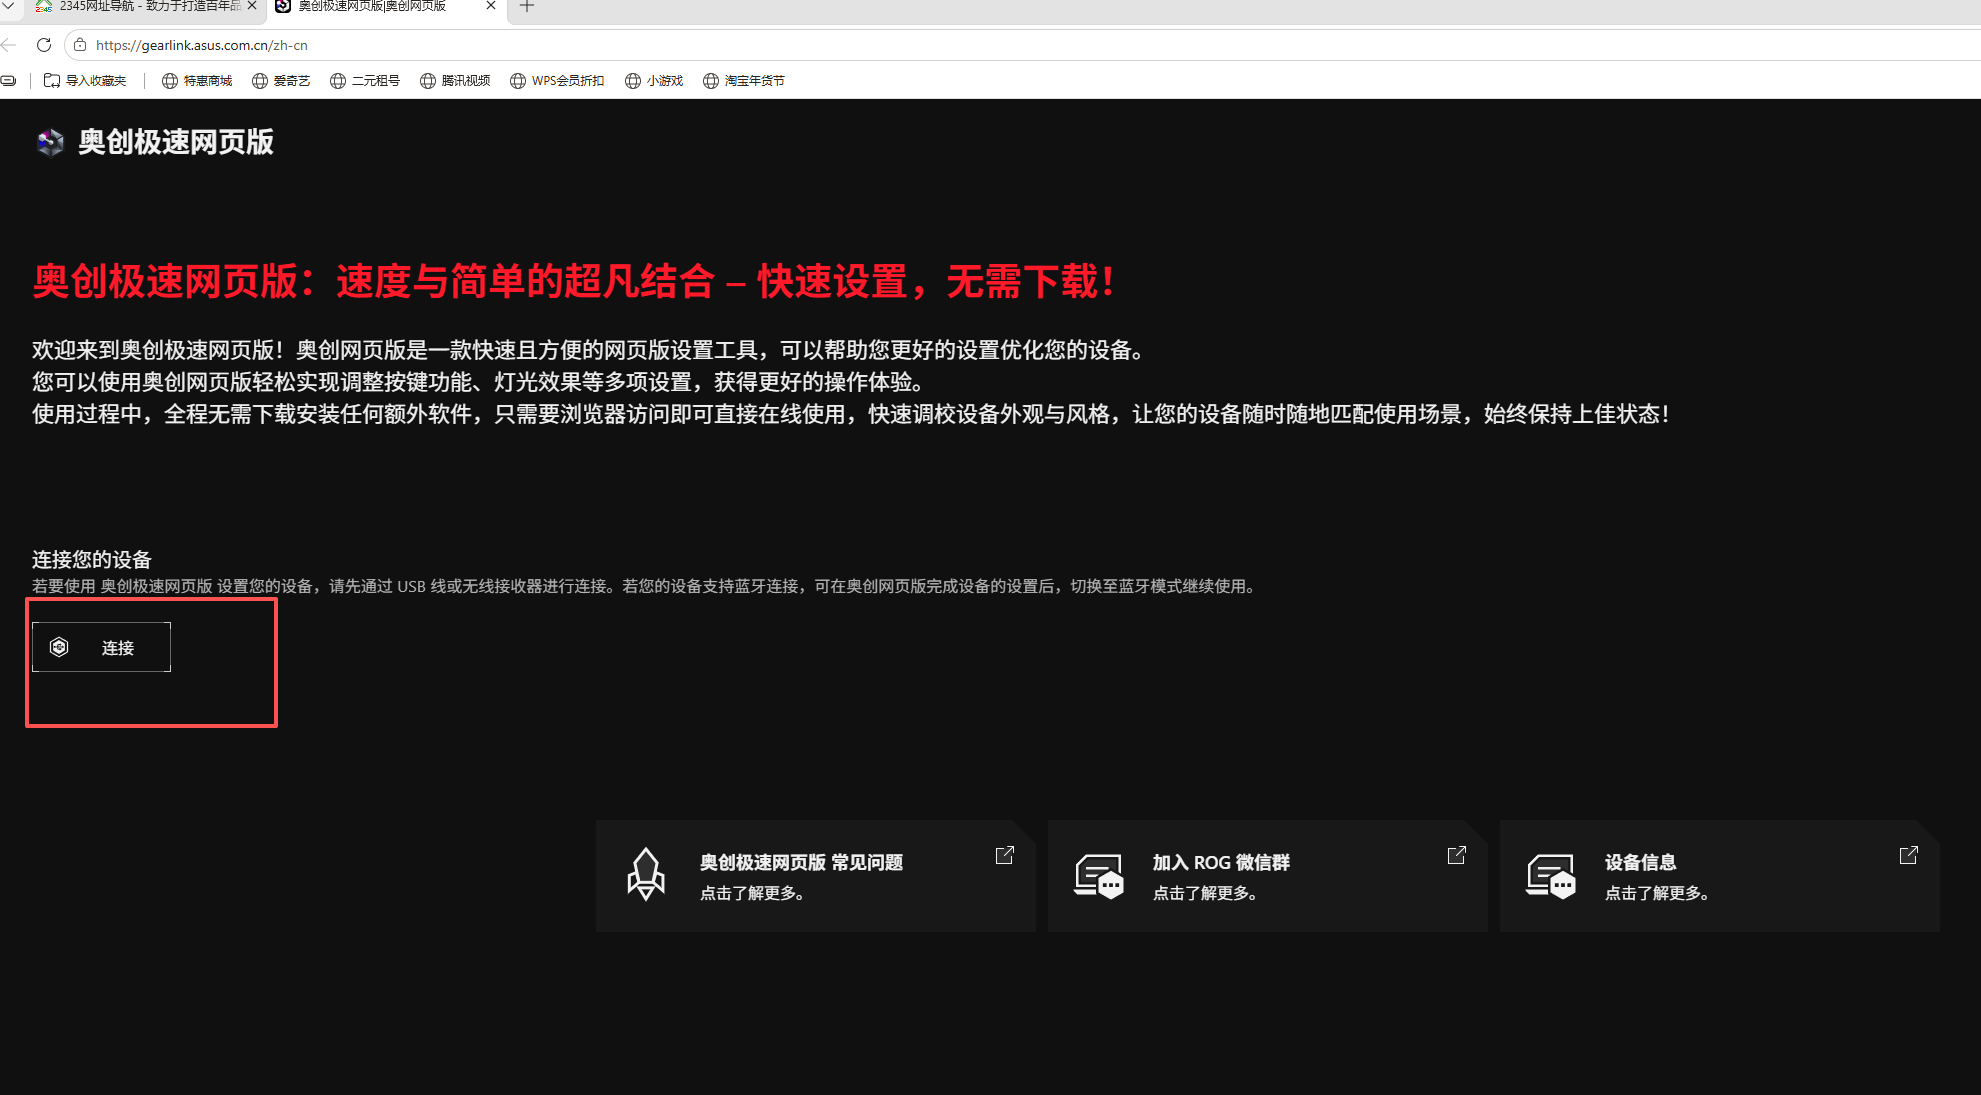Open the 小游戏 bookmark
The image size is (1981, 1095).
pos(654,81)
